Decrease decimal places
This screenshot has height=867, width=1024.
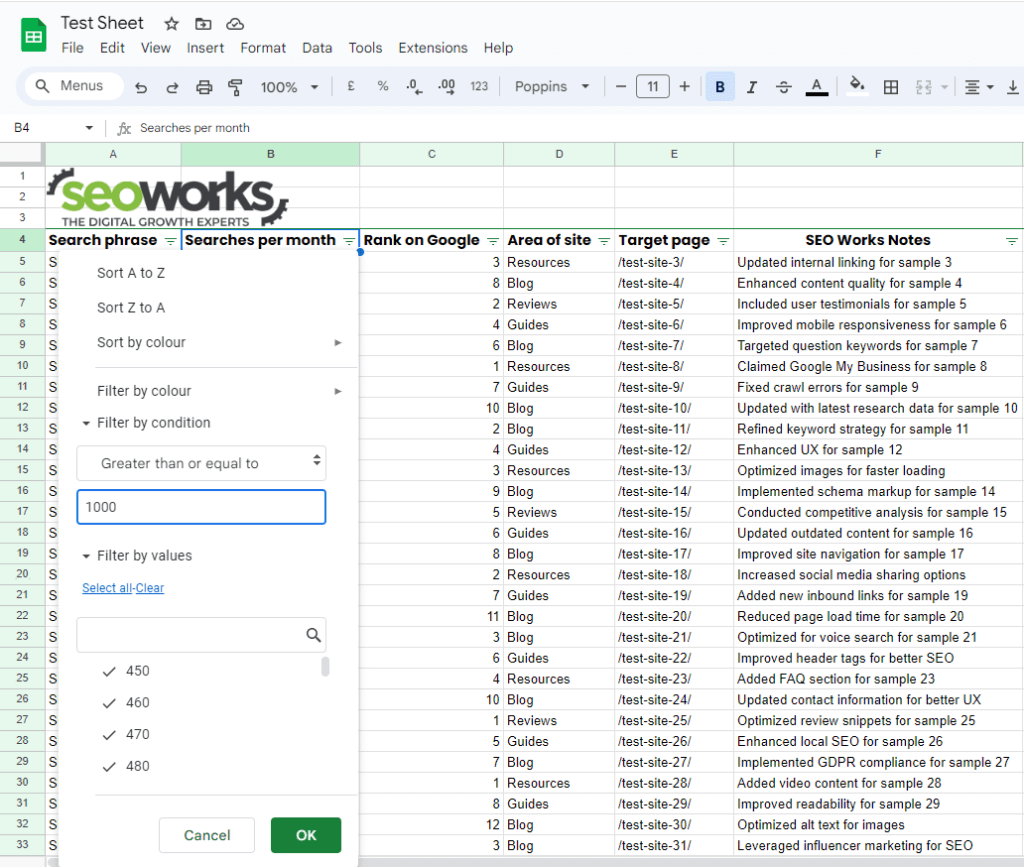(x=414, y=87)
